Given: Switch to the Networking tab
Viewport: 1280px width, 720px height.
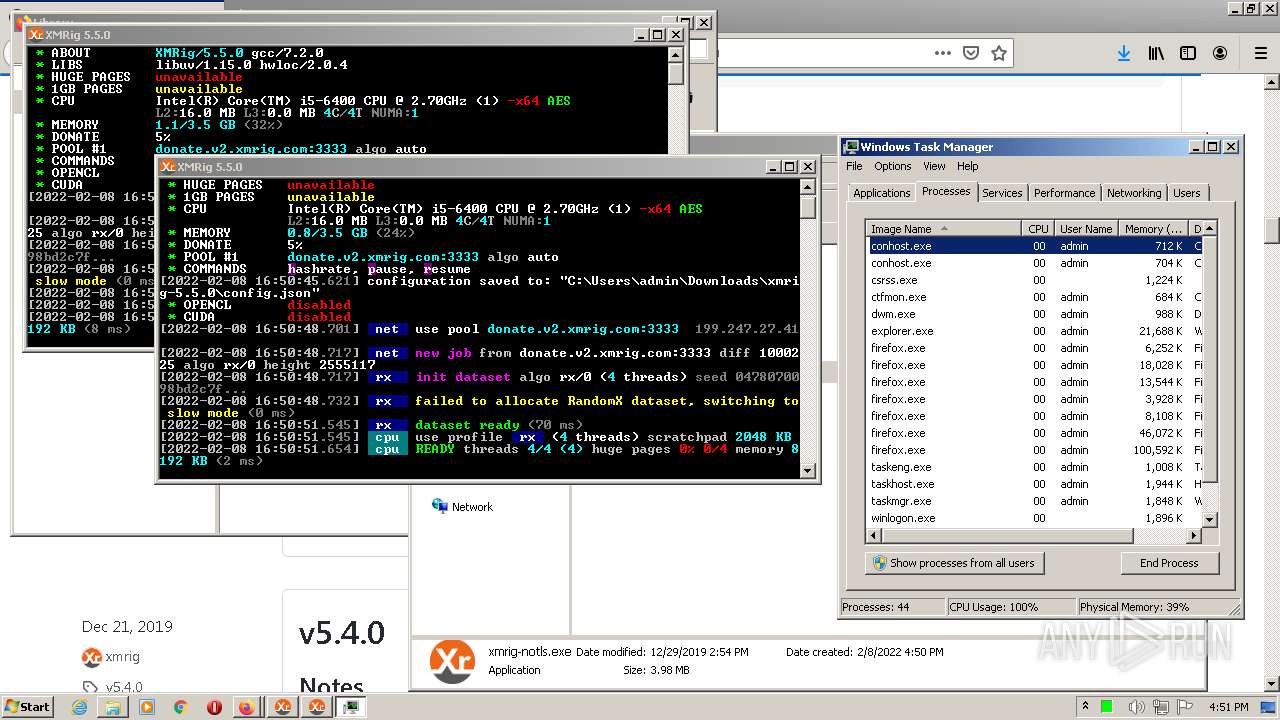Looking at the screenshot, I should (1134, 193).
